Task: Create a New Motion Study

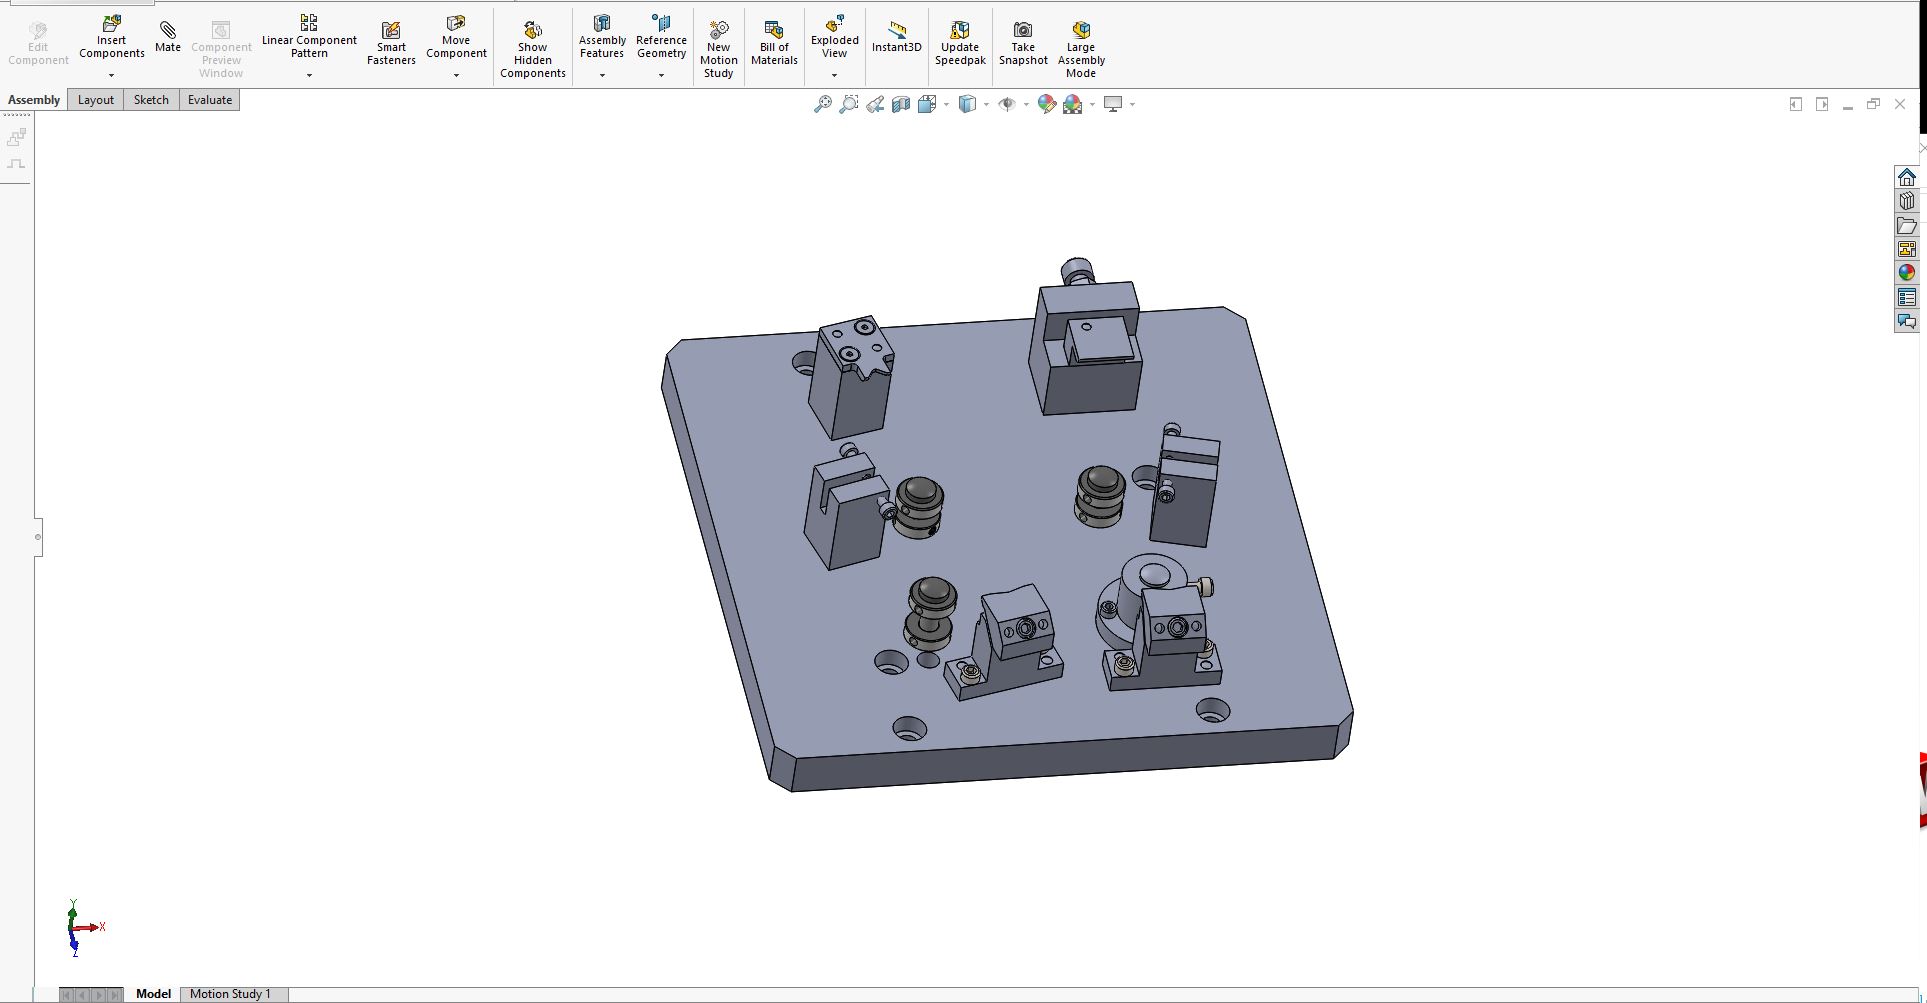Action: [719, 50]
